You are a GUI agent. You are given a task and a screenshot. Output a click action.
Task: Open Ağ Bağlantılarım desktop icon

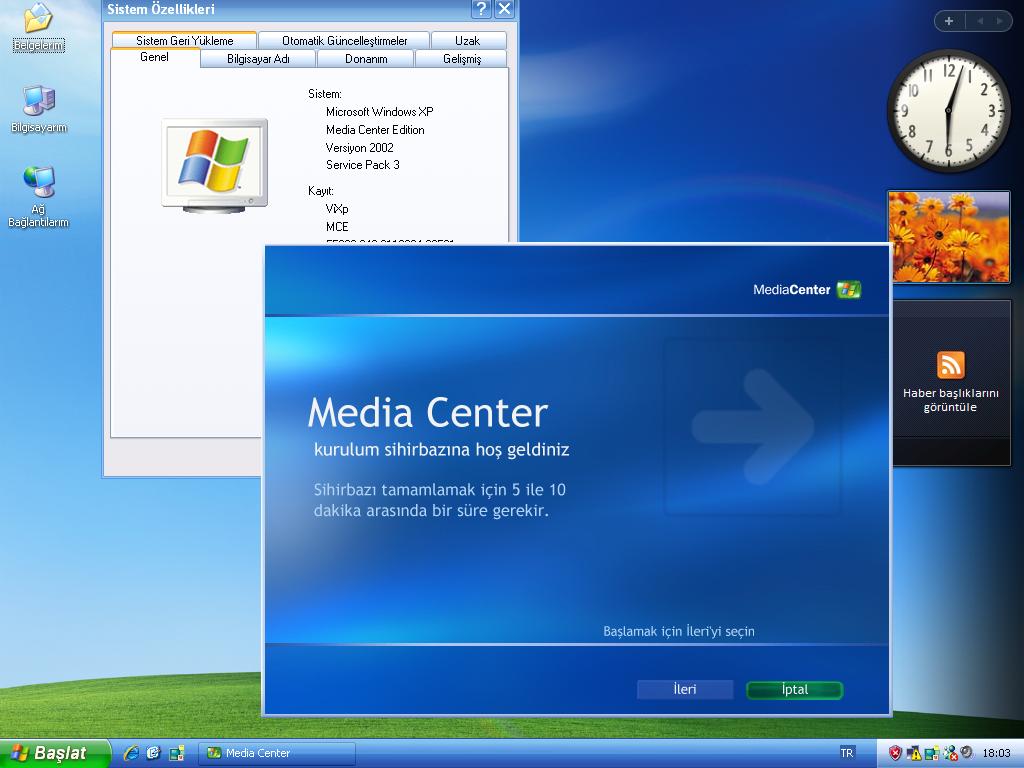point(39,196)
